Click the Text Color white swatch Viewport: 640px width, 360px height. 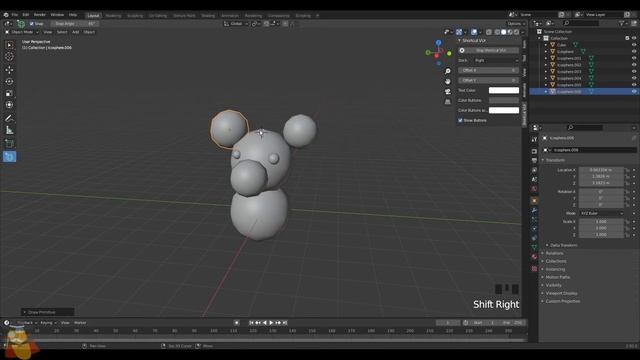pos(504,90)
